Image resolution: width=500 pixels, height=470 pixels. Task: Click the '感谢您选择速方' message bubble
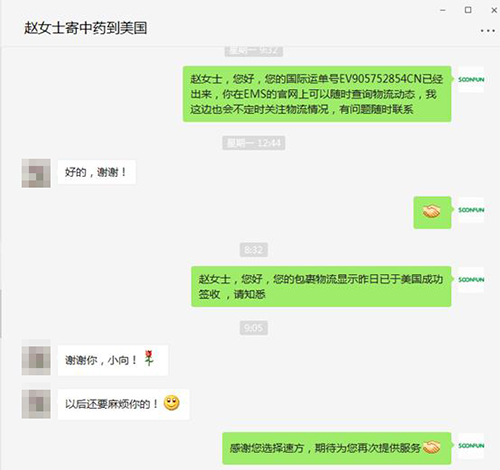point(337,448)
